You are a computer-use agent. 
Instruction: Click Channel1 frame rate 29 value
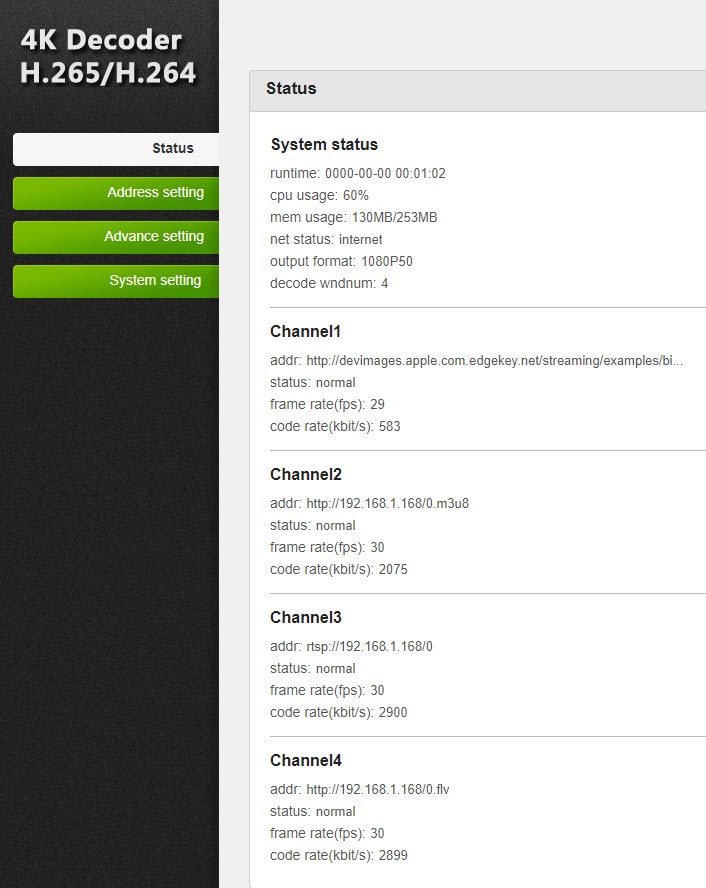[377, 404]
